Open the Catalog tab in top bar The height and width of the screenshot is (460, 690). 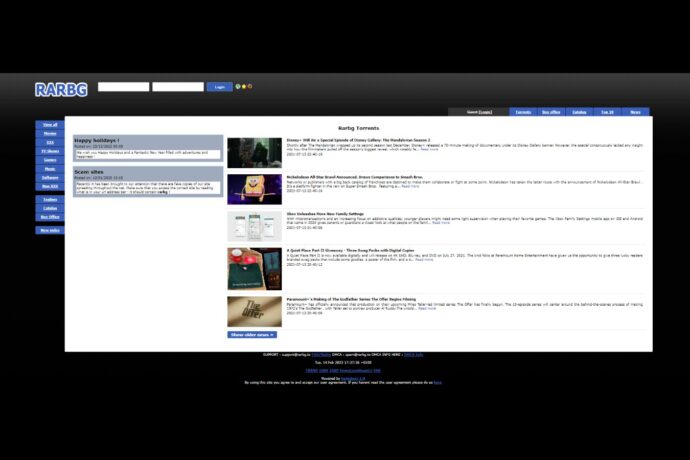pos(580,112)
